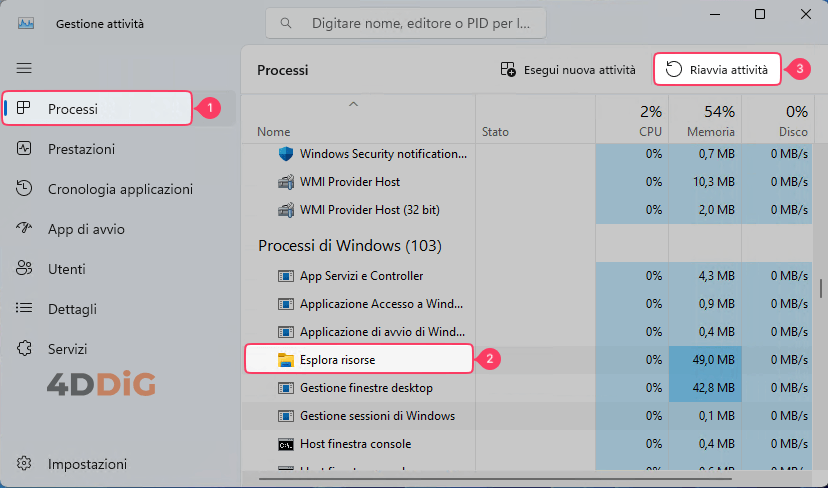This screenshot has height=488, width=828.
Task: Open App di avvio page
Action: [119, 229]
